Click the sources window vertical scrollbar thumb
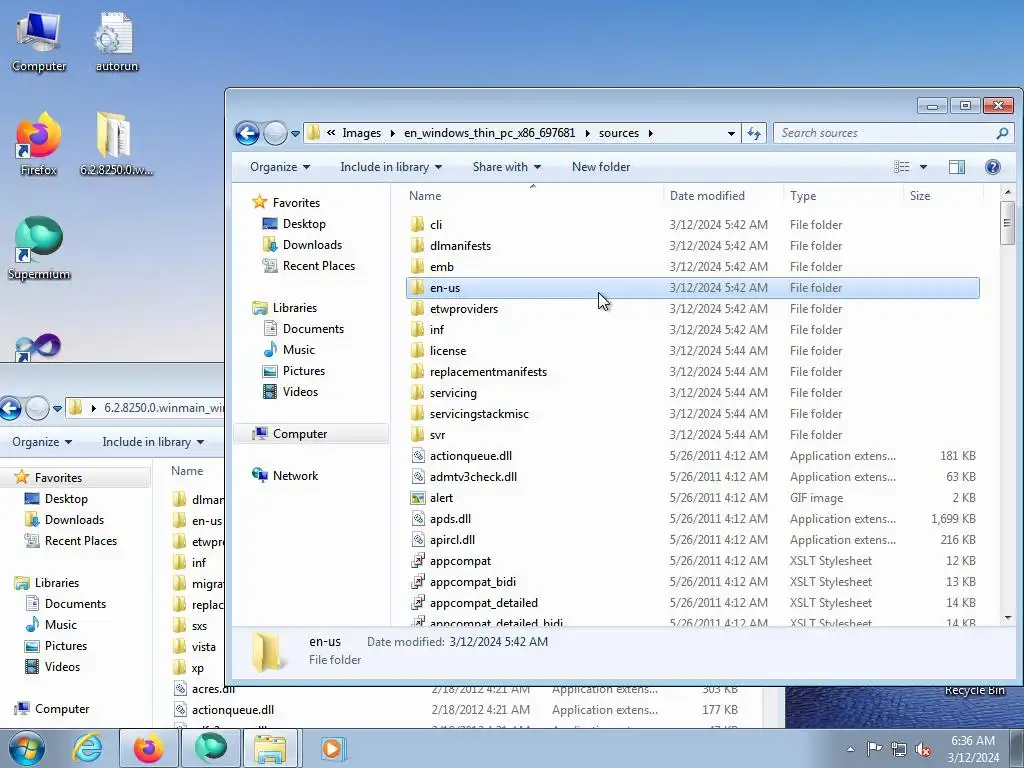This screenshot has width=1024, height=768. point(1007,223)
